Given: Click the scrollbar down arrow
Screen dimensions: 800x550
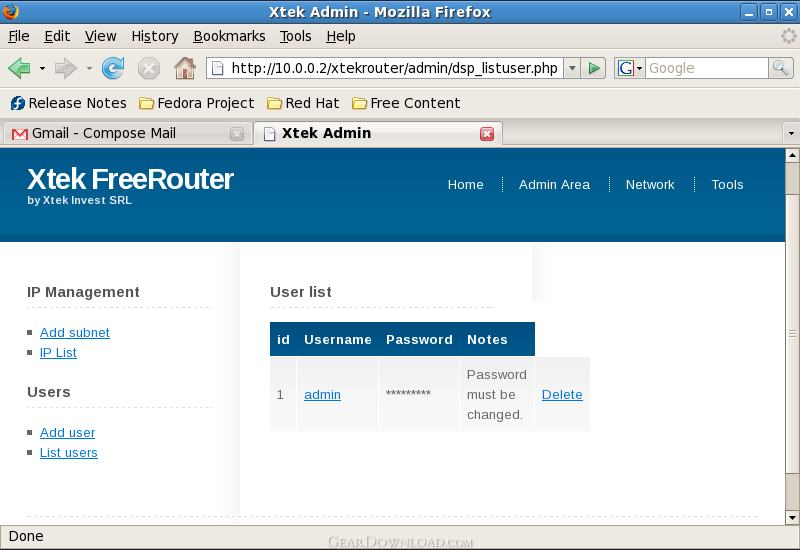Looking at the screenshot, I should (x=792, y=518).
